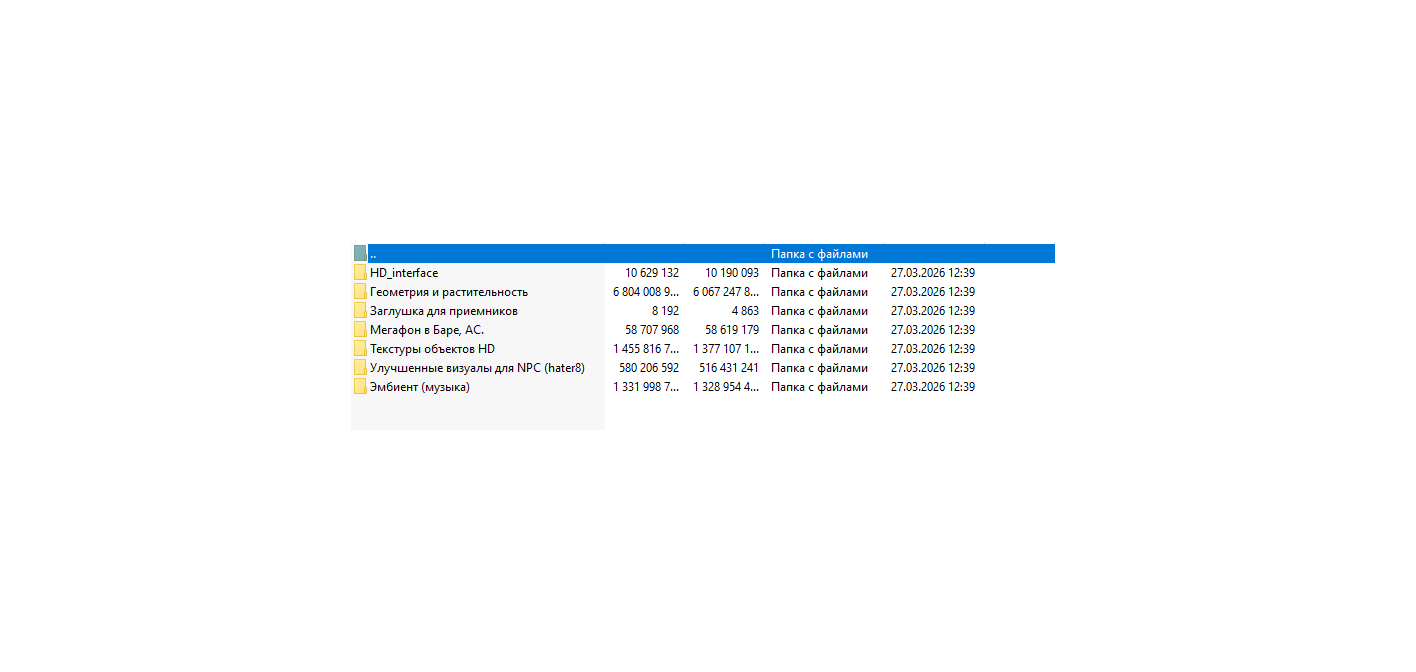The width and height of the screenshot is (1416, 672).
Task: Click date 27.03.2026 12:39 in Эмбиент (музыка) row
Action: coord(933,387)
